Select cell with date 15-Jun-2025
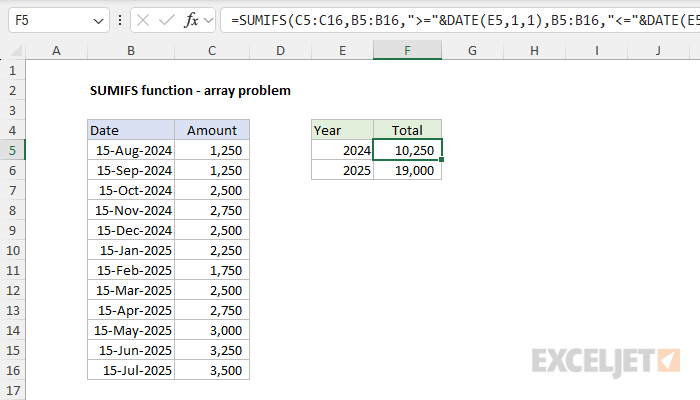This screenshot has width=700, height=400. [131, 350]
